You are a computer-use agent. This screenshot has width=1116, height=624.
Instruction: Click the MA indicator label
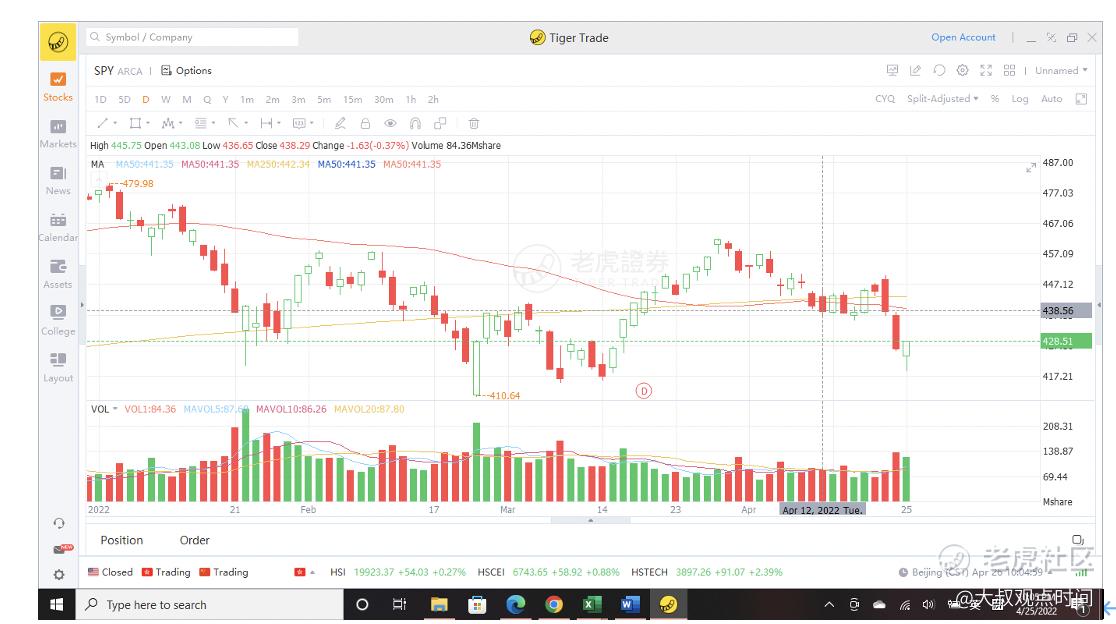pos(98,164)
